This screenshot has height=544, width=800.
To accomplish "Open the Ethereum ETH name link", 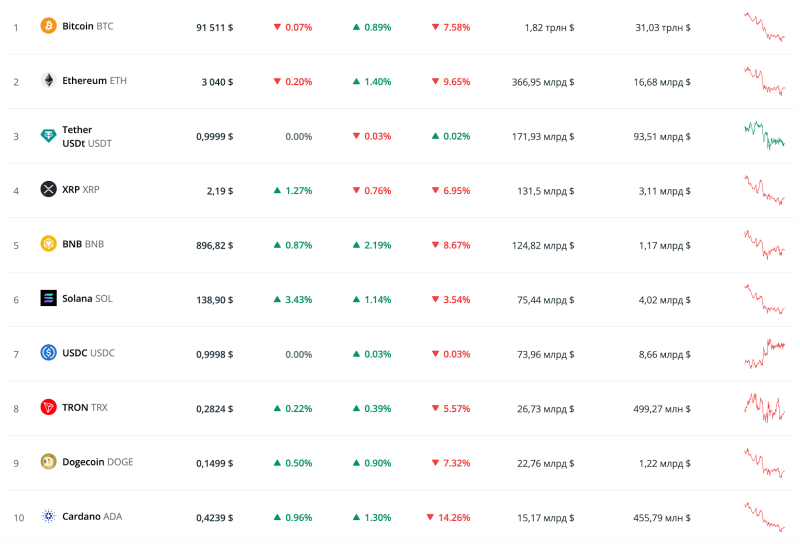I will [94, 81].
